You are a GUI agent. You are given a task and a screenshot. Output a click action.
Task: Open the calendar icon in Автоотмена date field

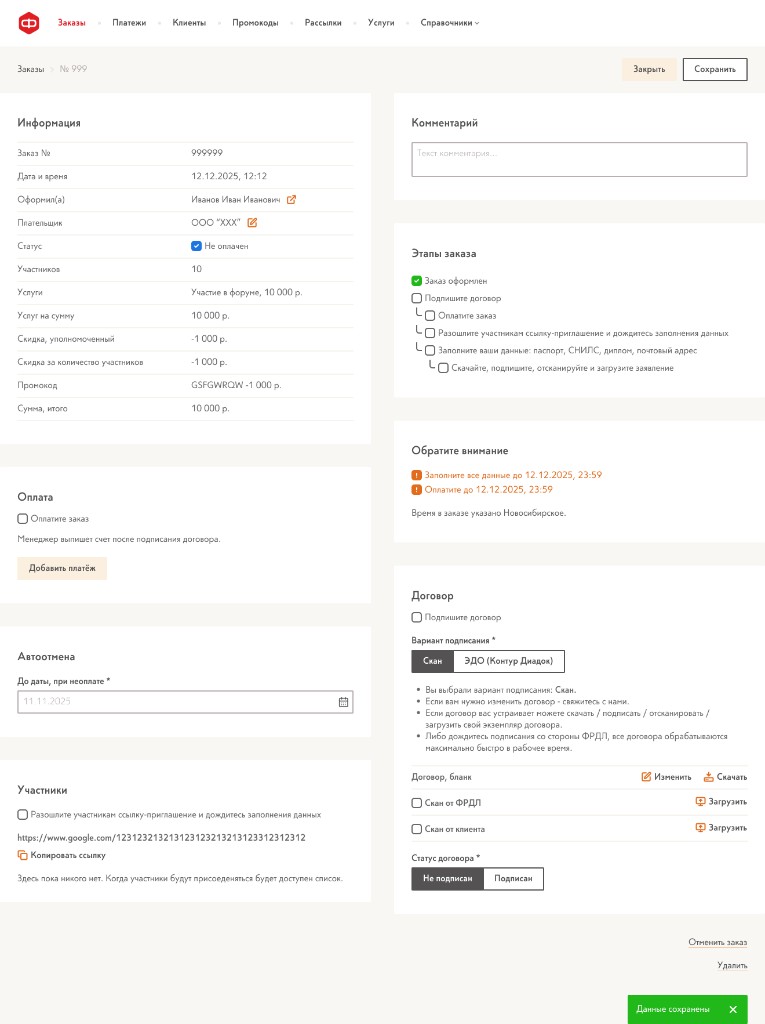[x=343, y=702]
